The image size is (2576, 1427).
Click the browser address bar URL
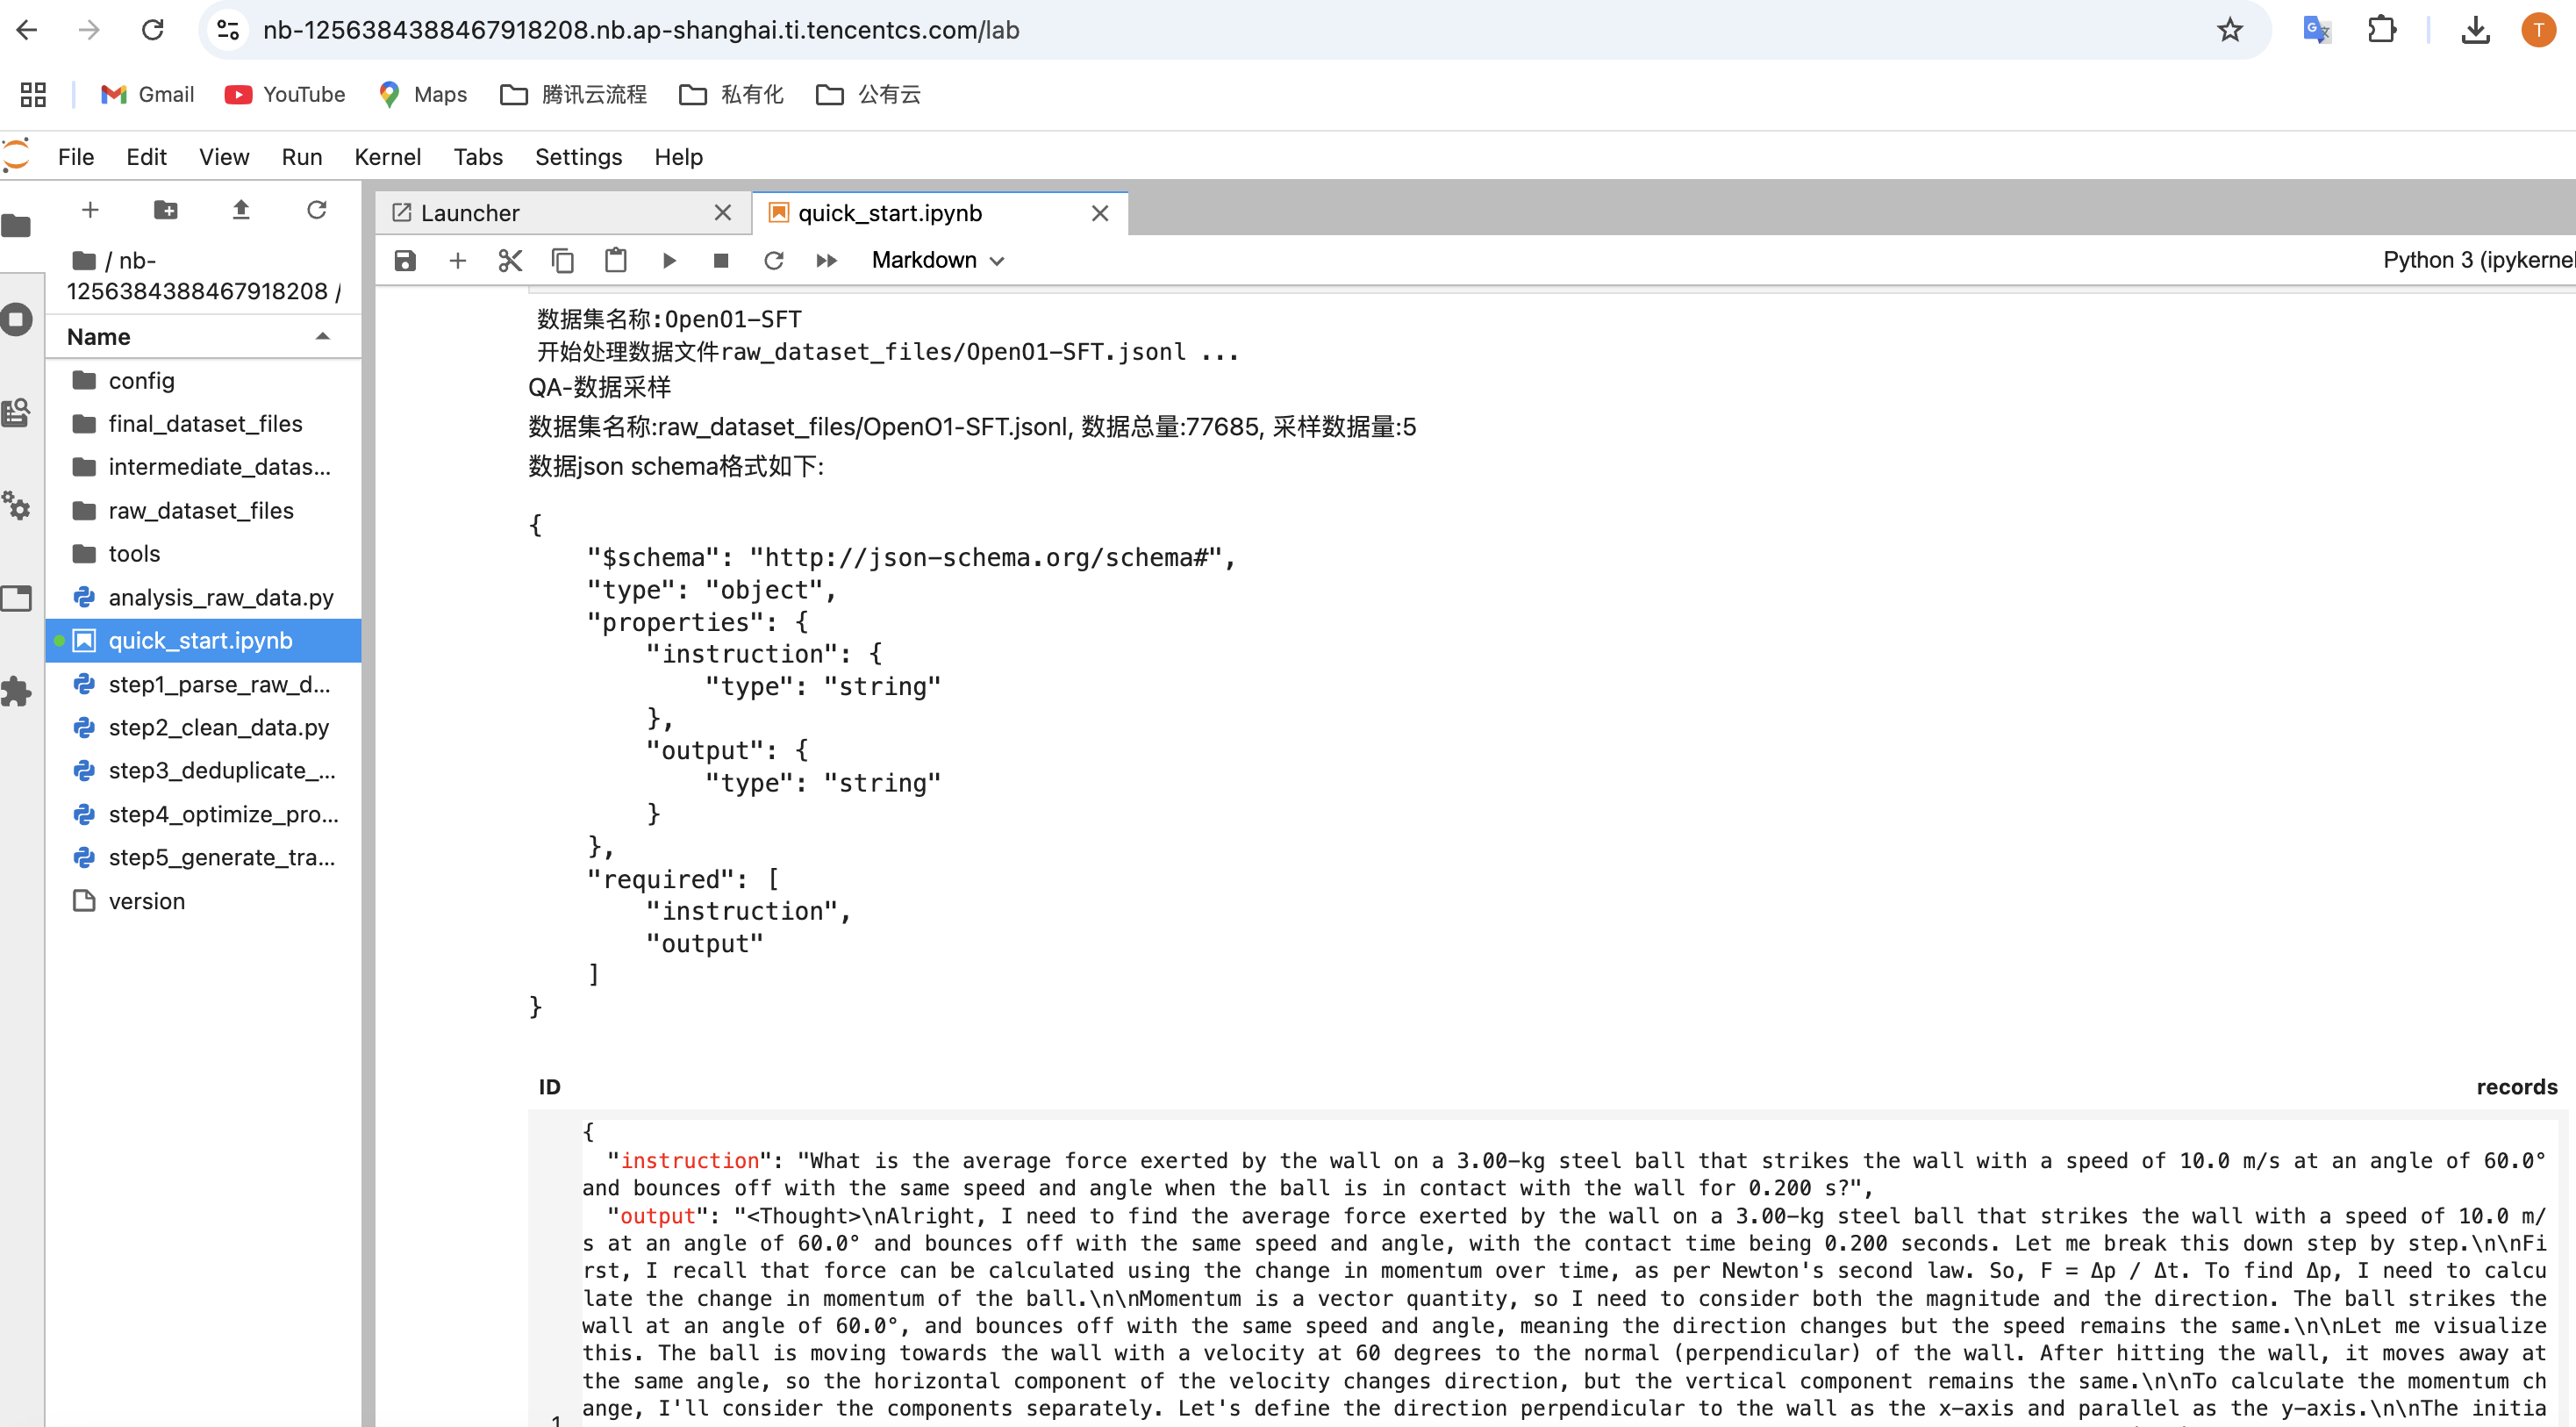pos(641,30)
